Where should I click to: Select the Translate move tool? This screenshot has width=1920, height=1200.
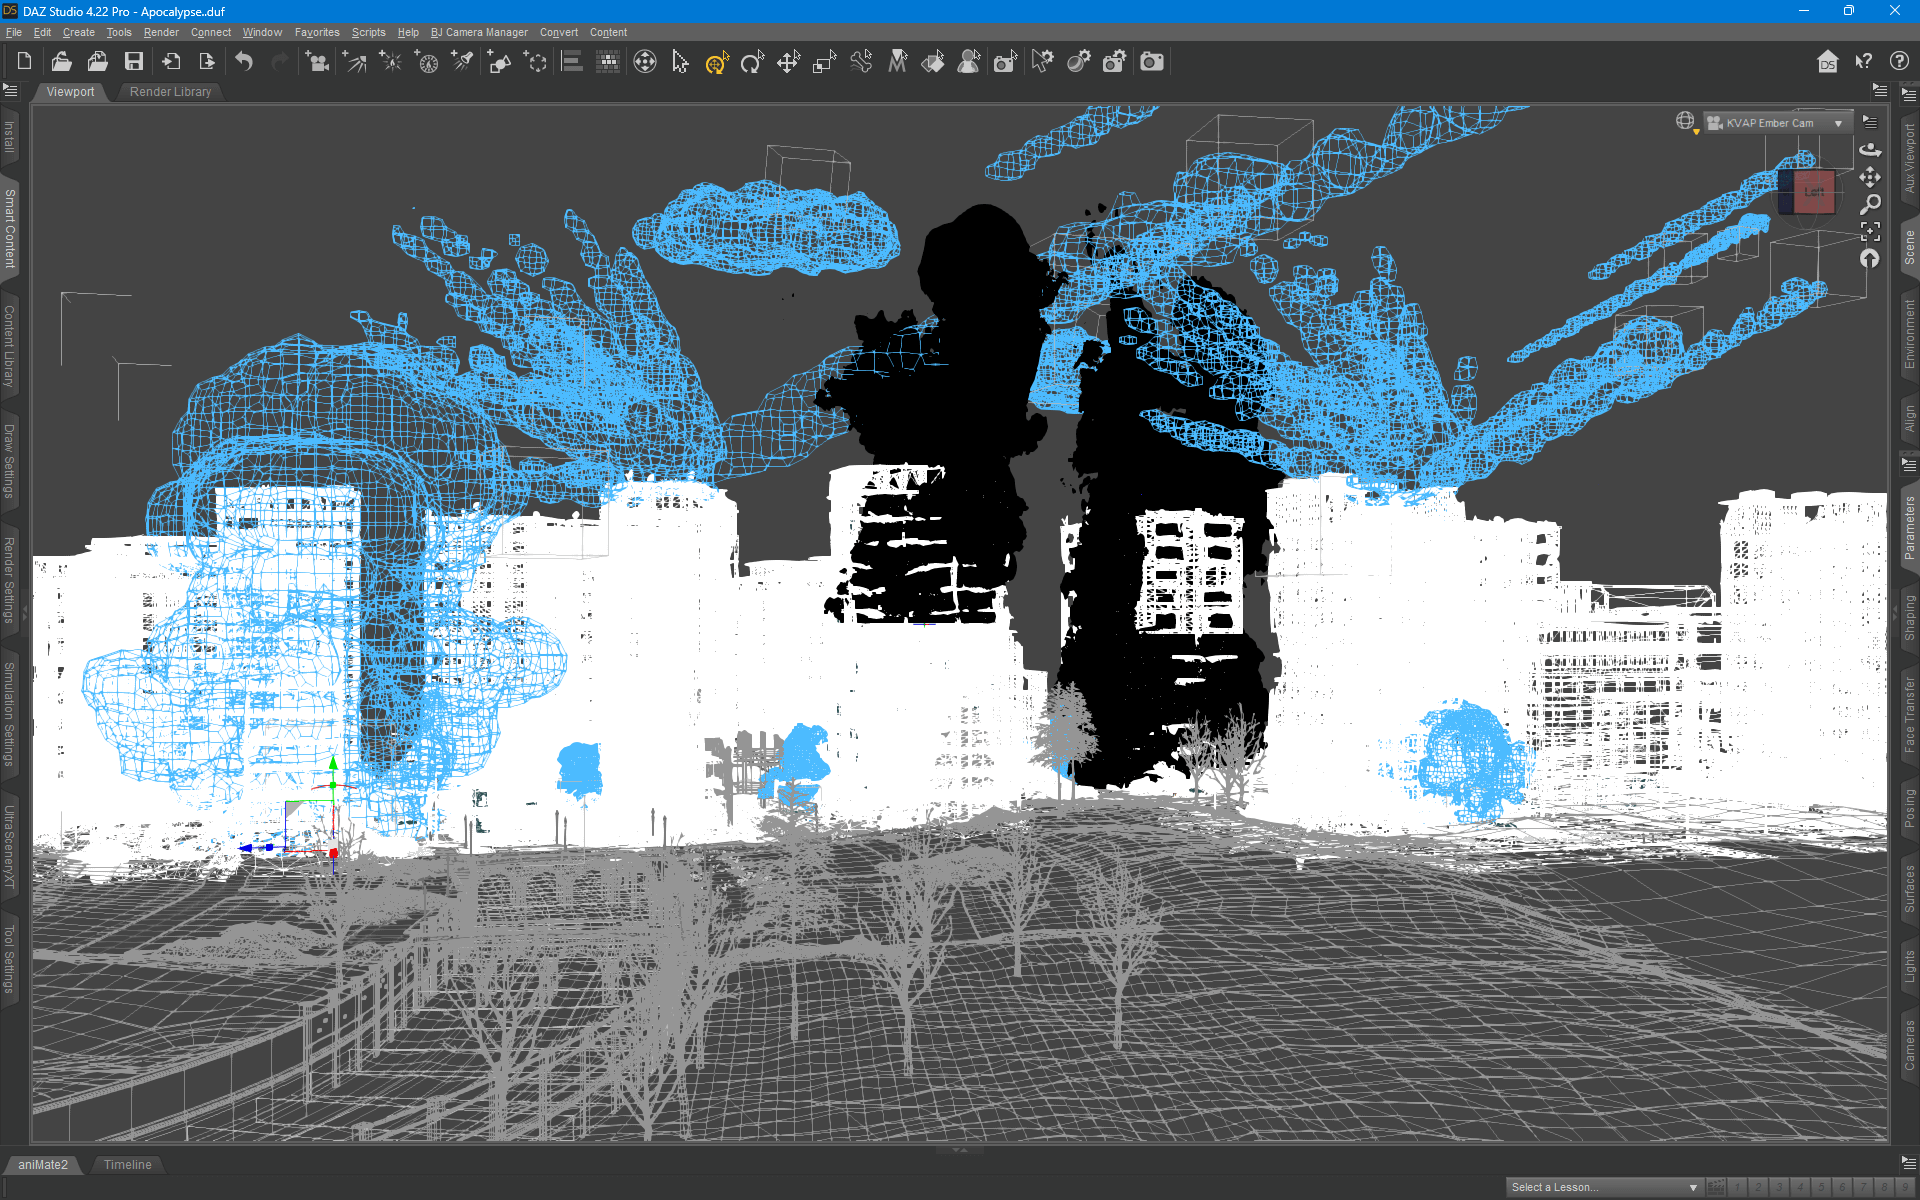point(788,62)
